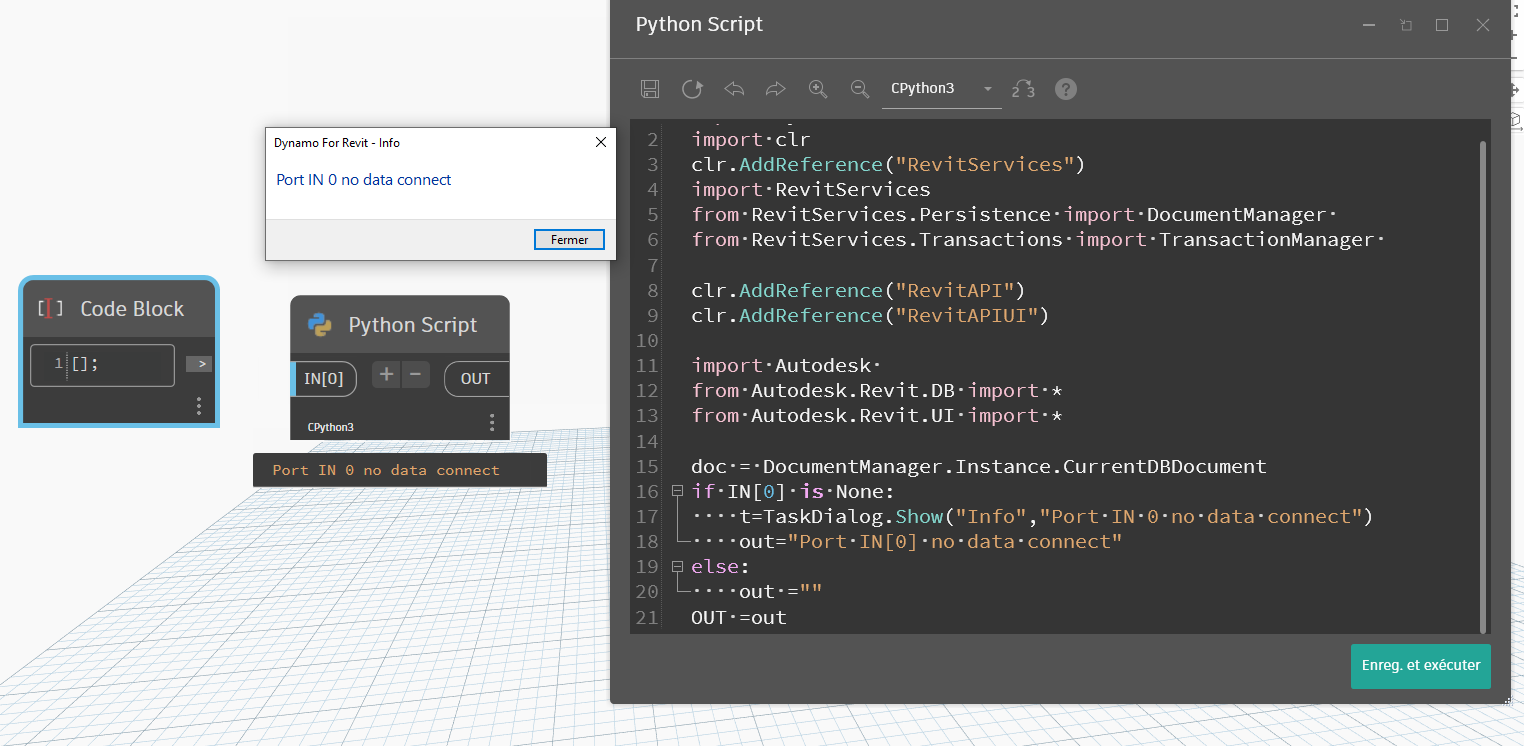Click line 11 'import Autodesk'
This screenshot has width=1524, height=746.
click(785, 366)
